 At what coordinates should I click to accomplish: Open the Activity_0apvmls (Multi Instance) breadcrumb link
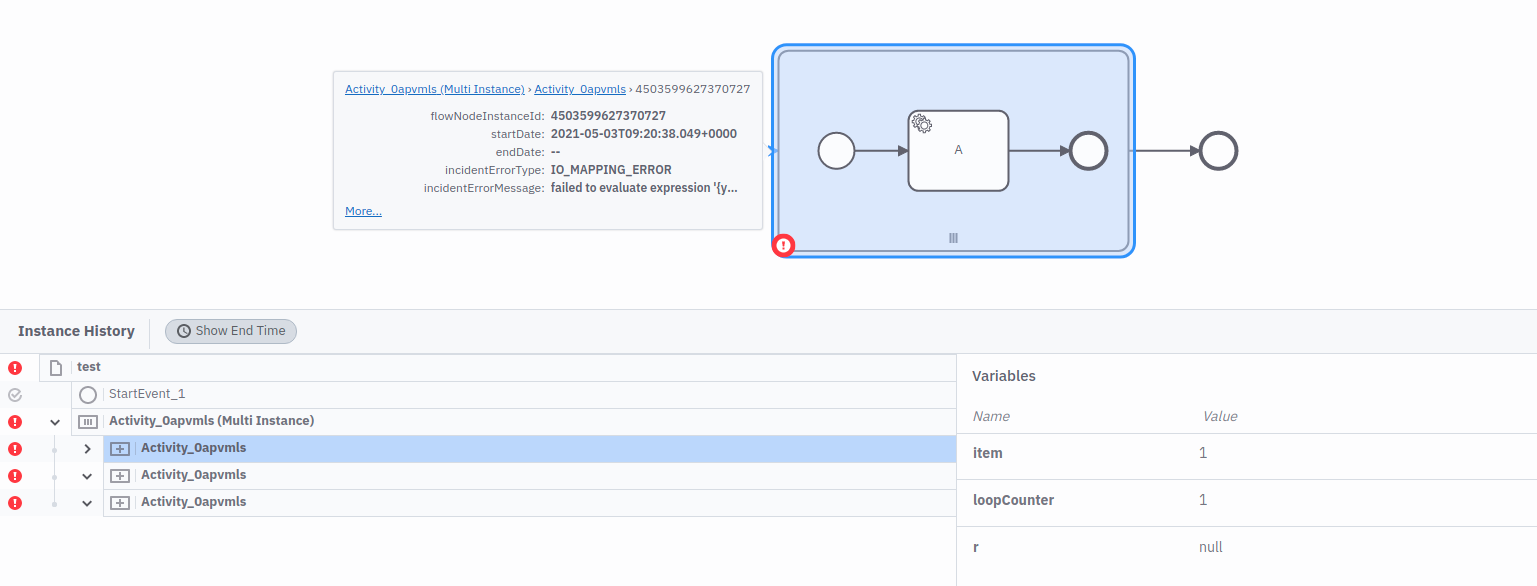point(434,89)
